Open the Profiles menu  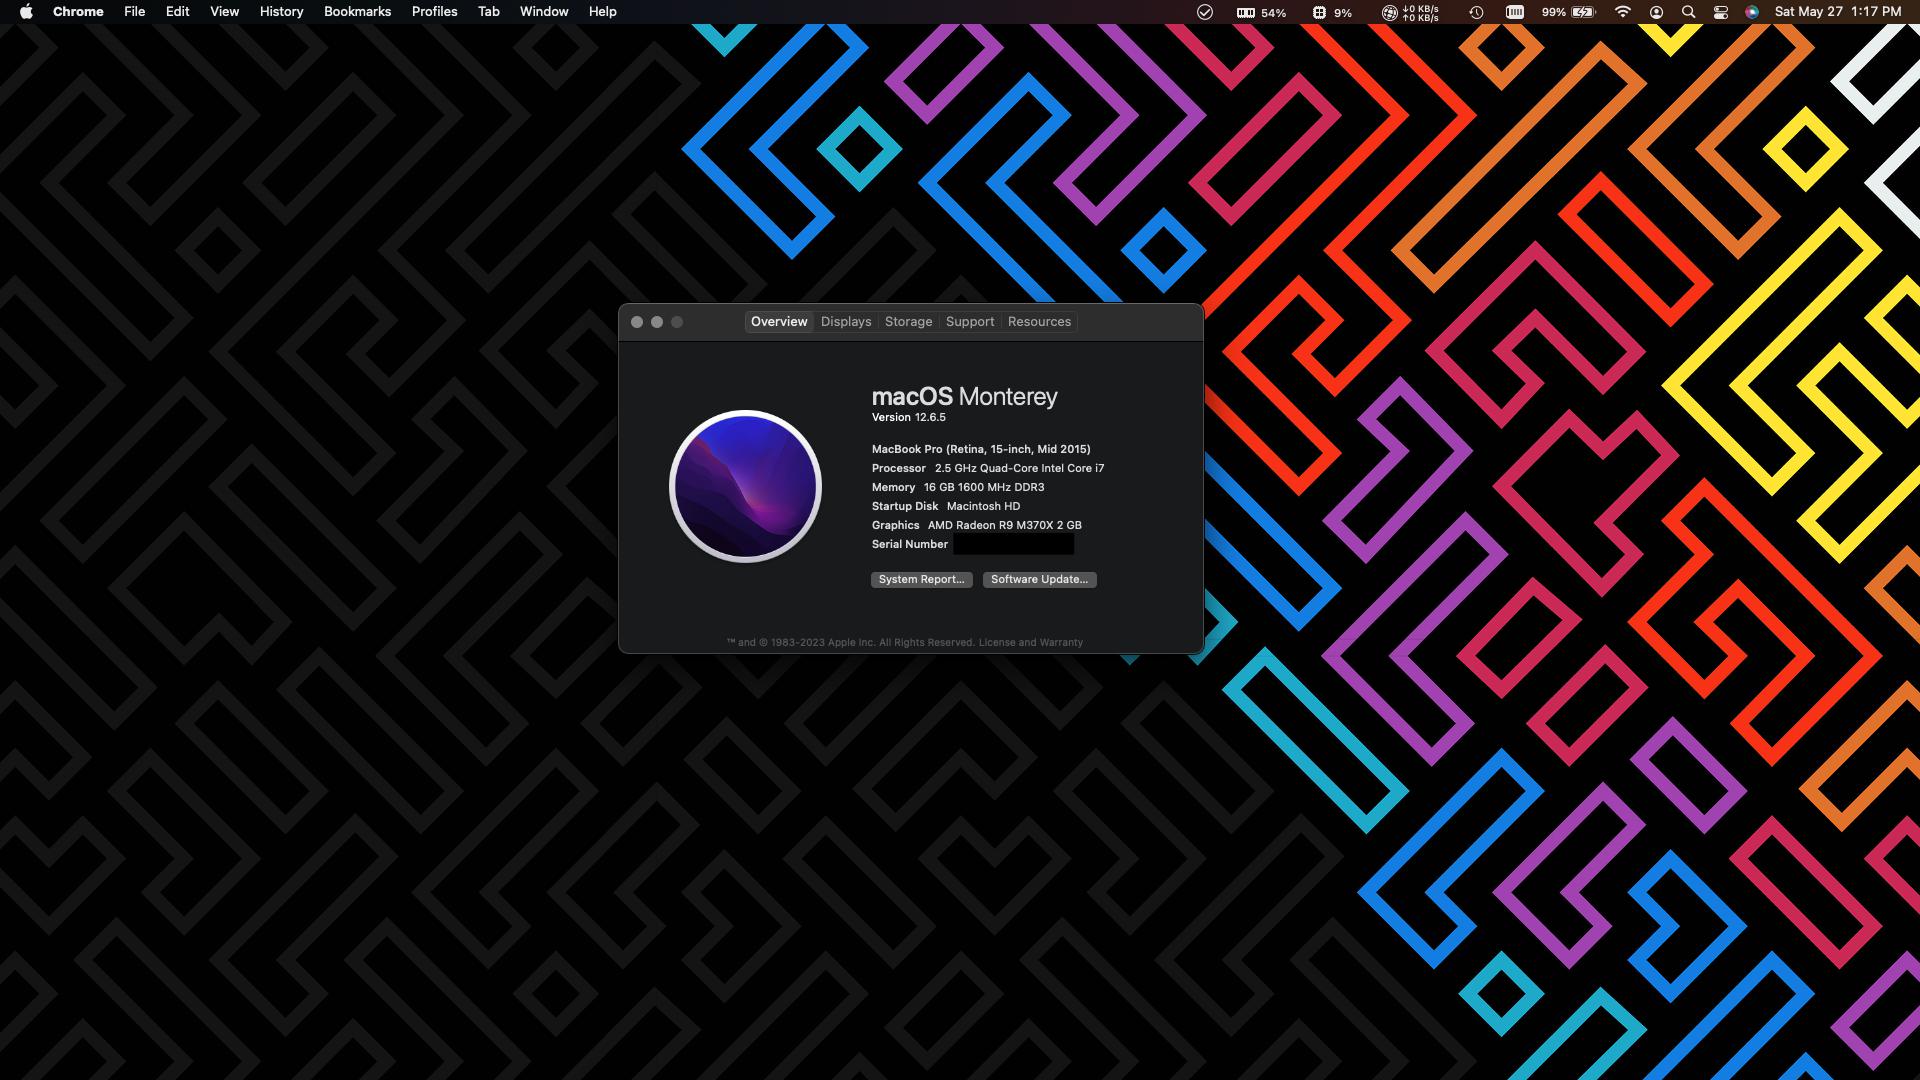434,12
